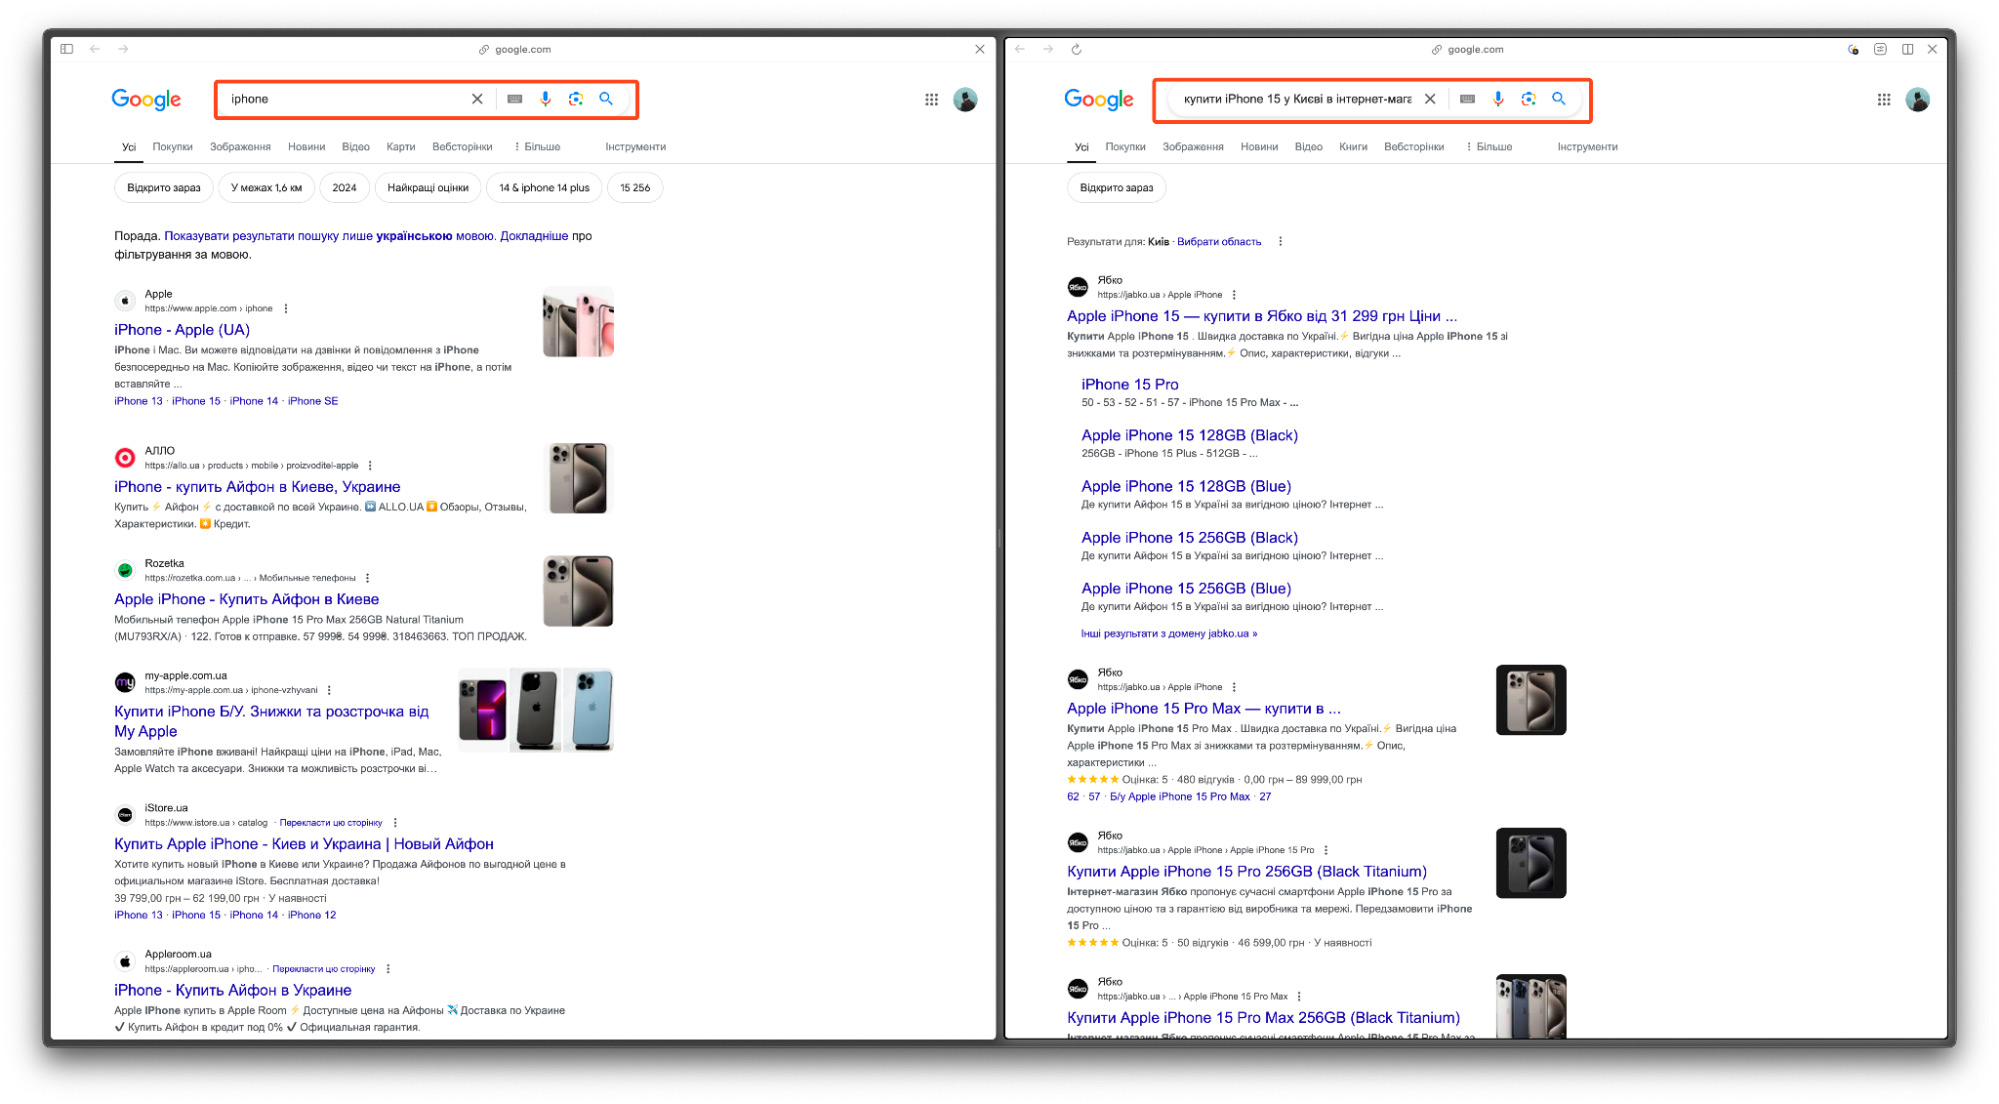Image resolution: width=1999 pixels, height=1104 pixels.
Task: Start voice search in left window
Action: (x=545, y=99)
